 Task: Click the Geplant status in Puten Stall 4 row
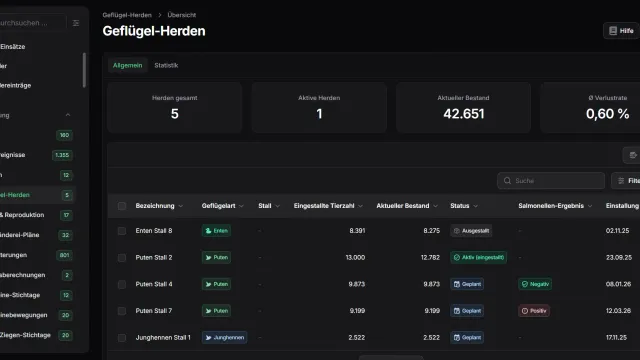coord(467,284)
